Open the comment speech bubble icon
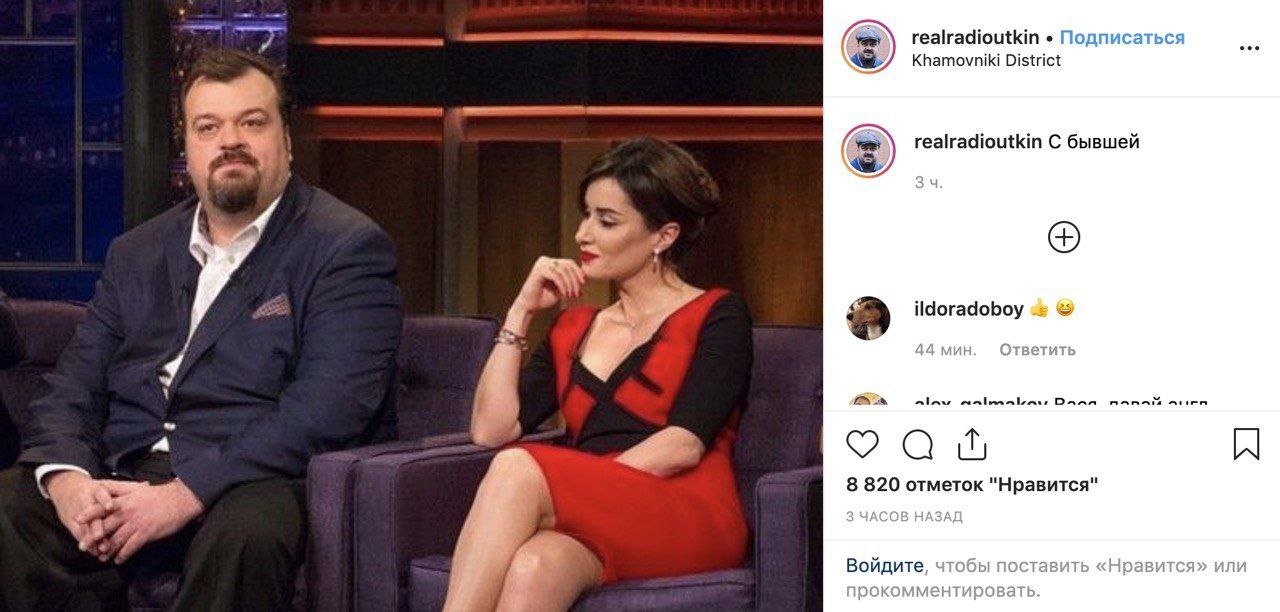The image size is (1280, 612). pos(917,444)
